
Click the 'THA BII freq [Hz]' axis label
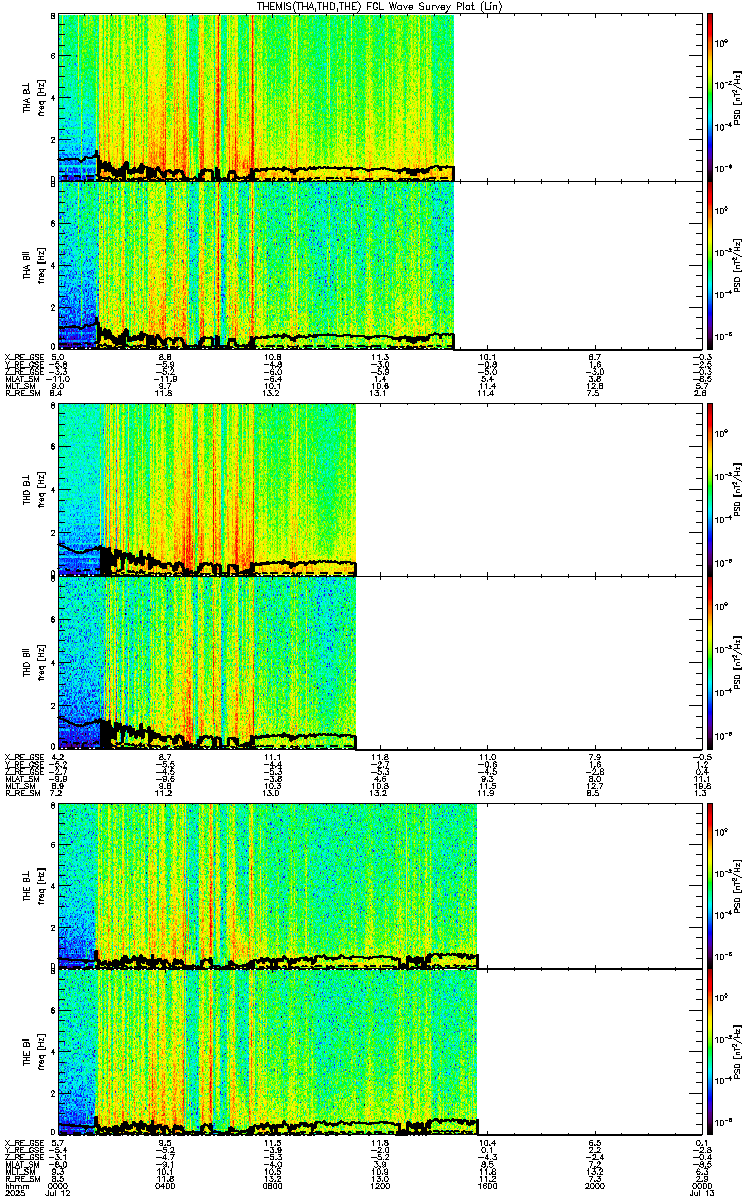(34, 265)
